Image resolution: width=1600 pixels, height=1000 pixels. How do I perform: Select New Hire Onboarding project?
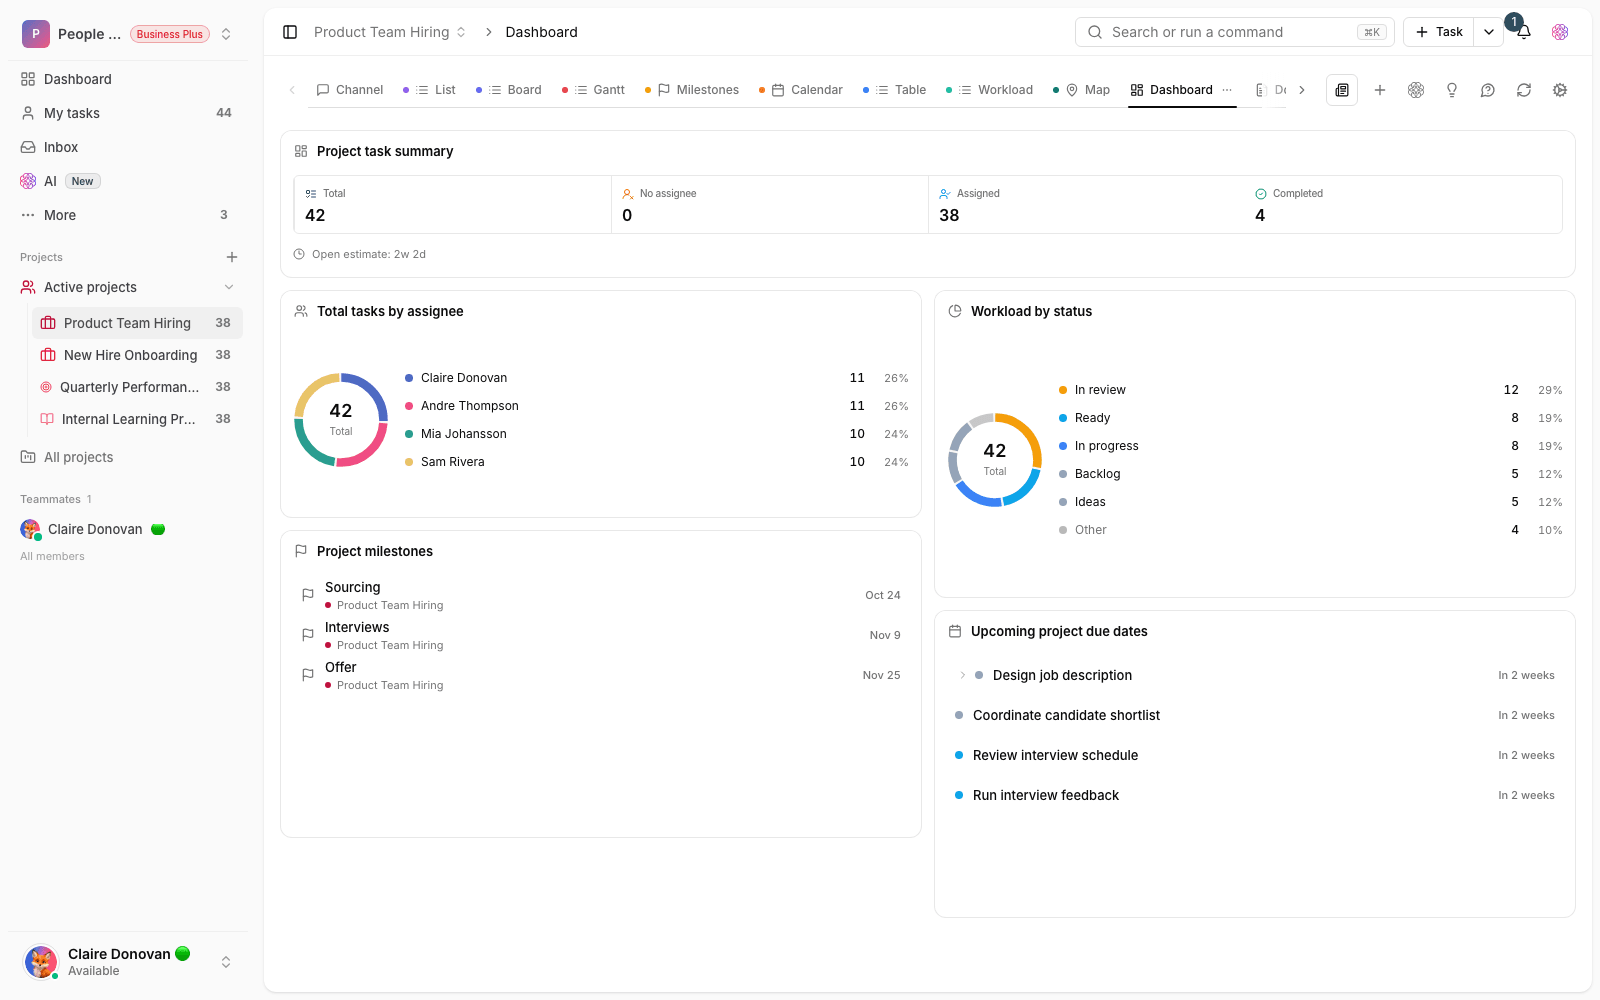137,355
